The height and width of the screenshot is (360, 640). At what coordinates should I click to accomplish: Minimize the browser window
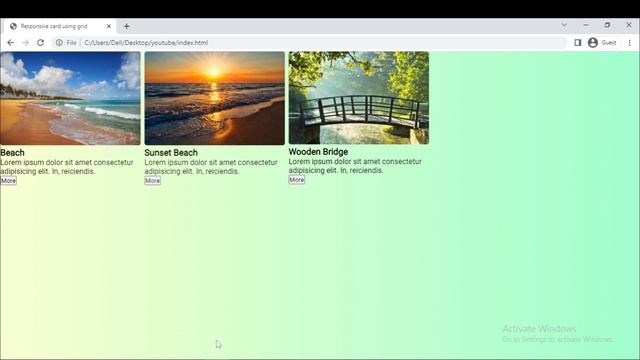pyautogui.click(x=586, y=25)
